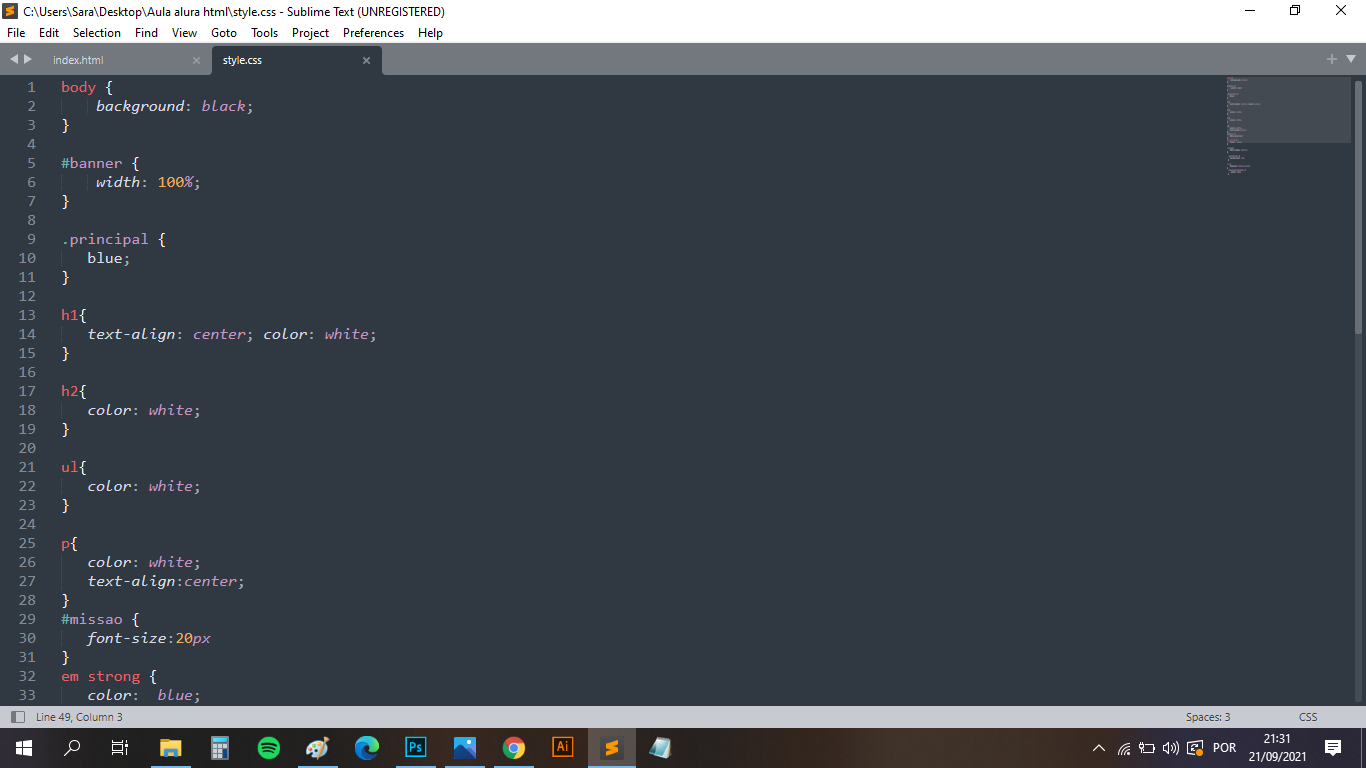Click the 'em strong' selector text
The image size is (1366, 768).
click(101, 676)
